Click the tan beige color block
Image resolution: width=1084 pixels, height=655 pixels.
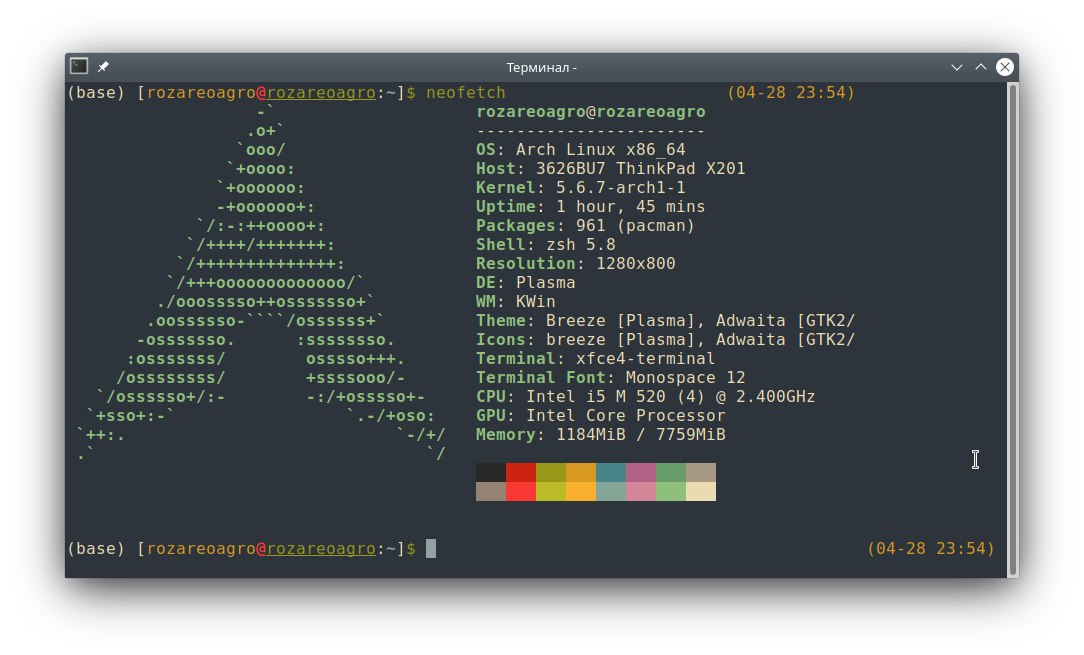[x=701, y=472]
